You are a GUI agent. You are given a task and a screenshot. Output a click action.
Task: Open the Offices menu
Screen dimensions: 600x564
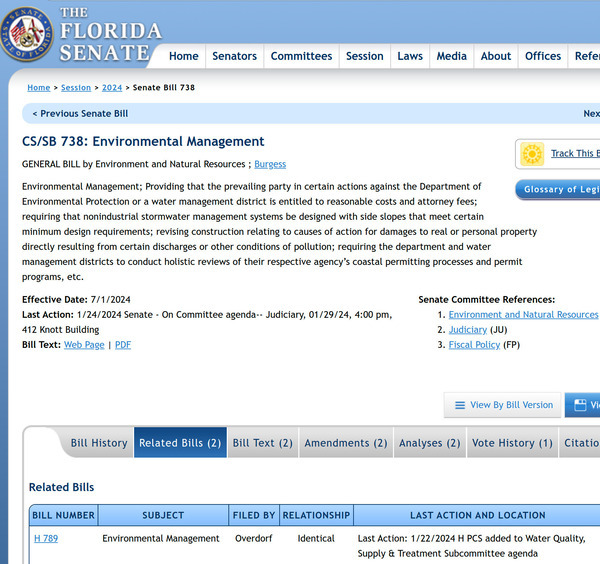pos(543,56)
